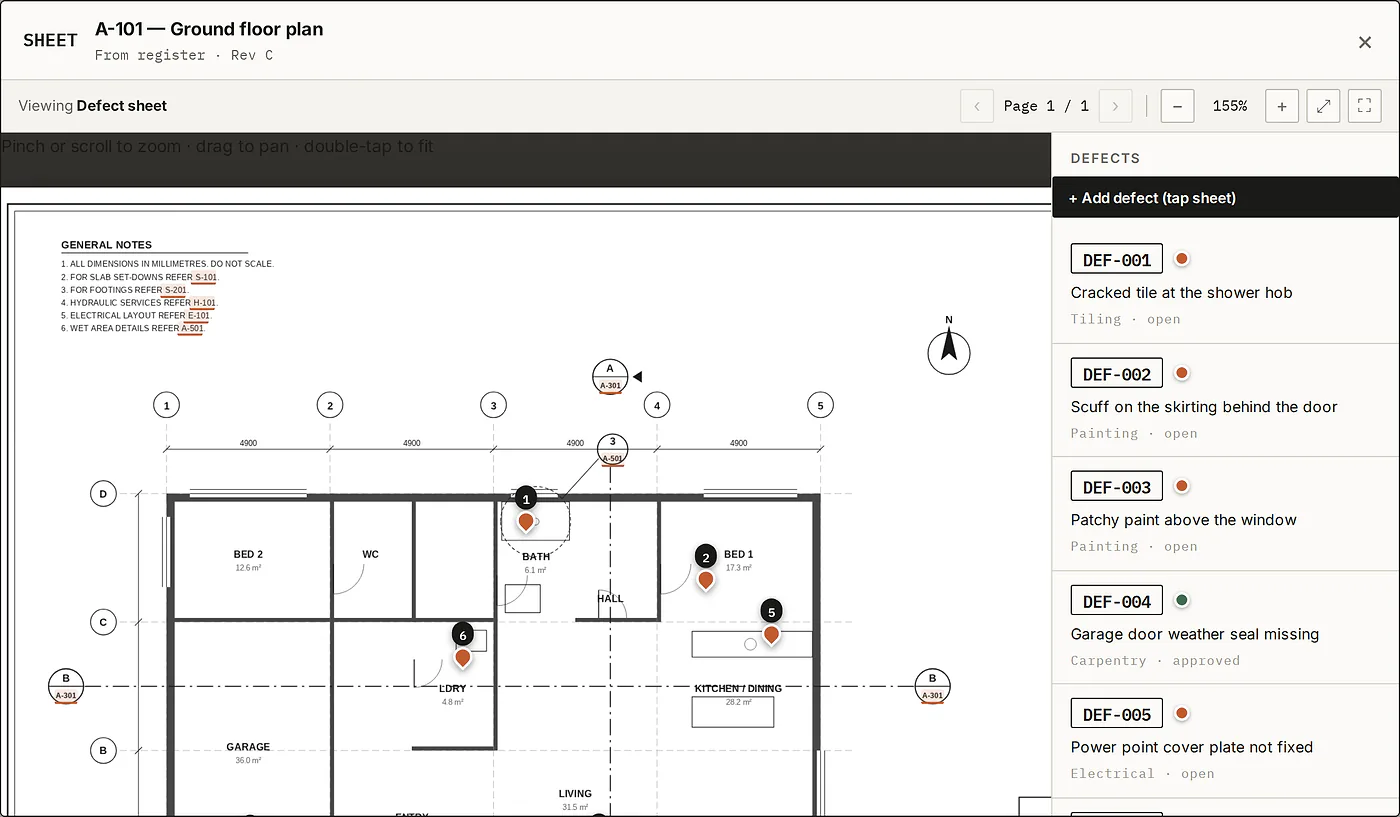Go to the next page
The width and height of the screenshot is (1400, 817).
[x=1115, y=106]
